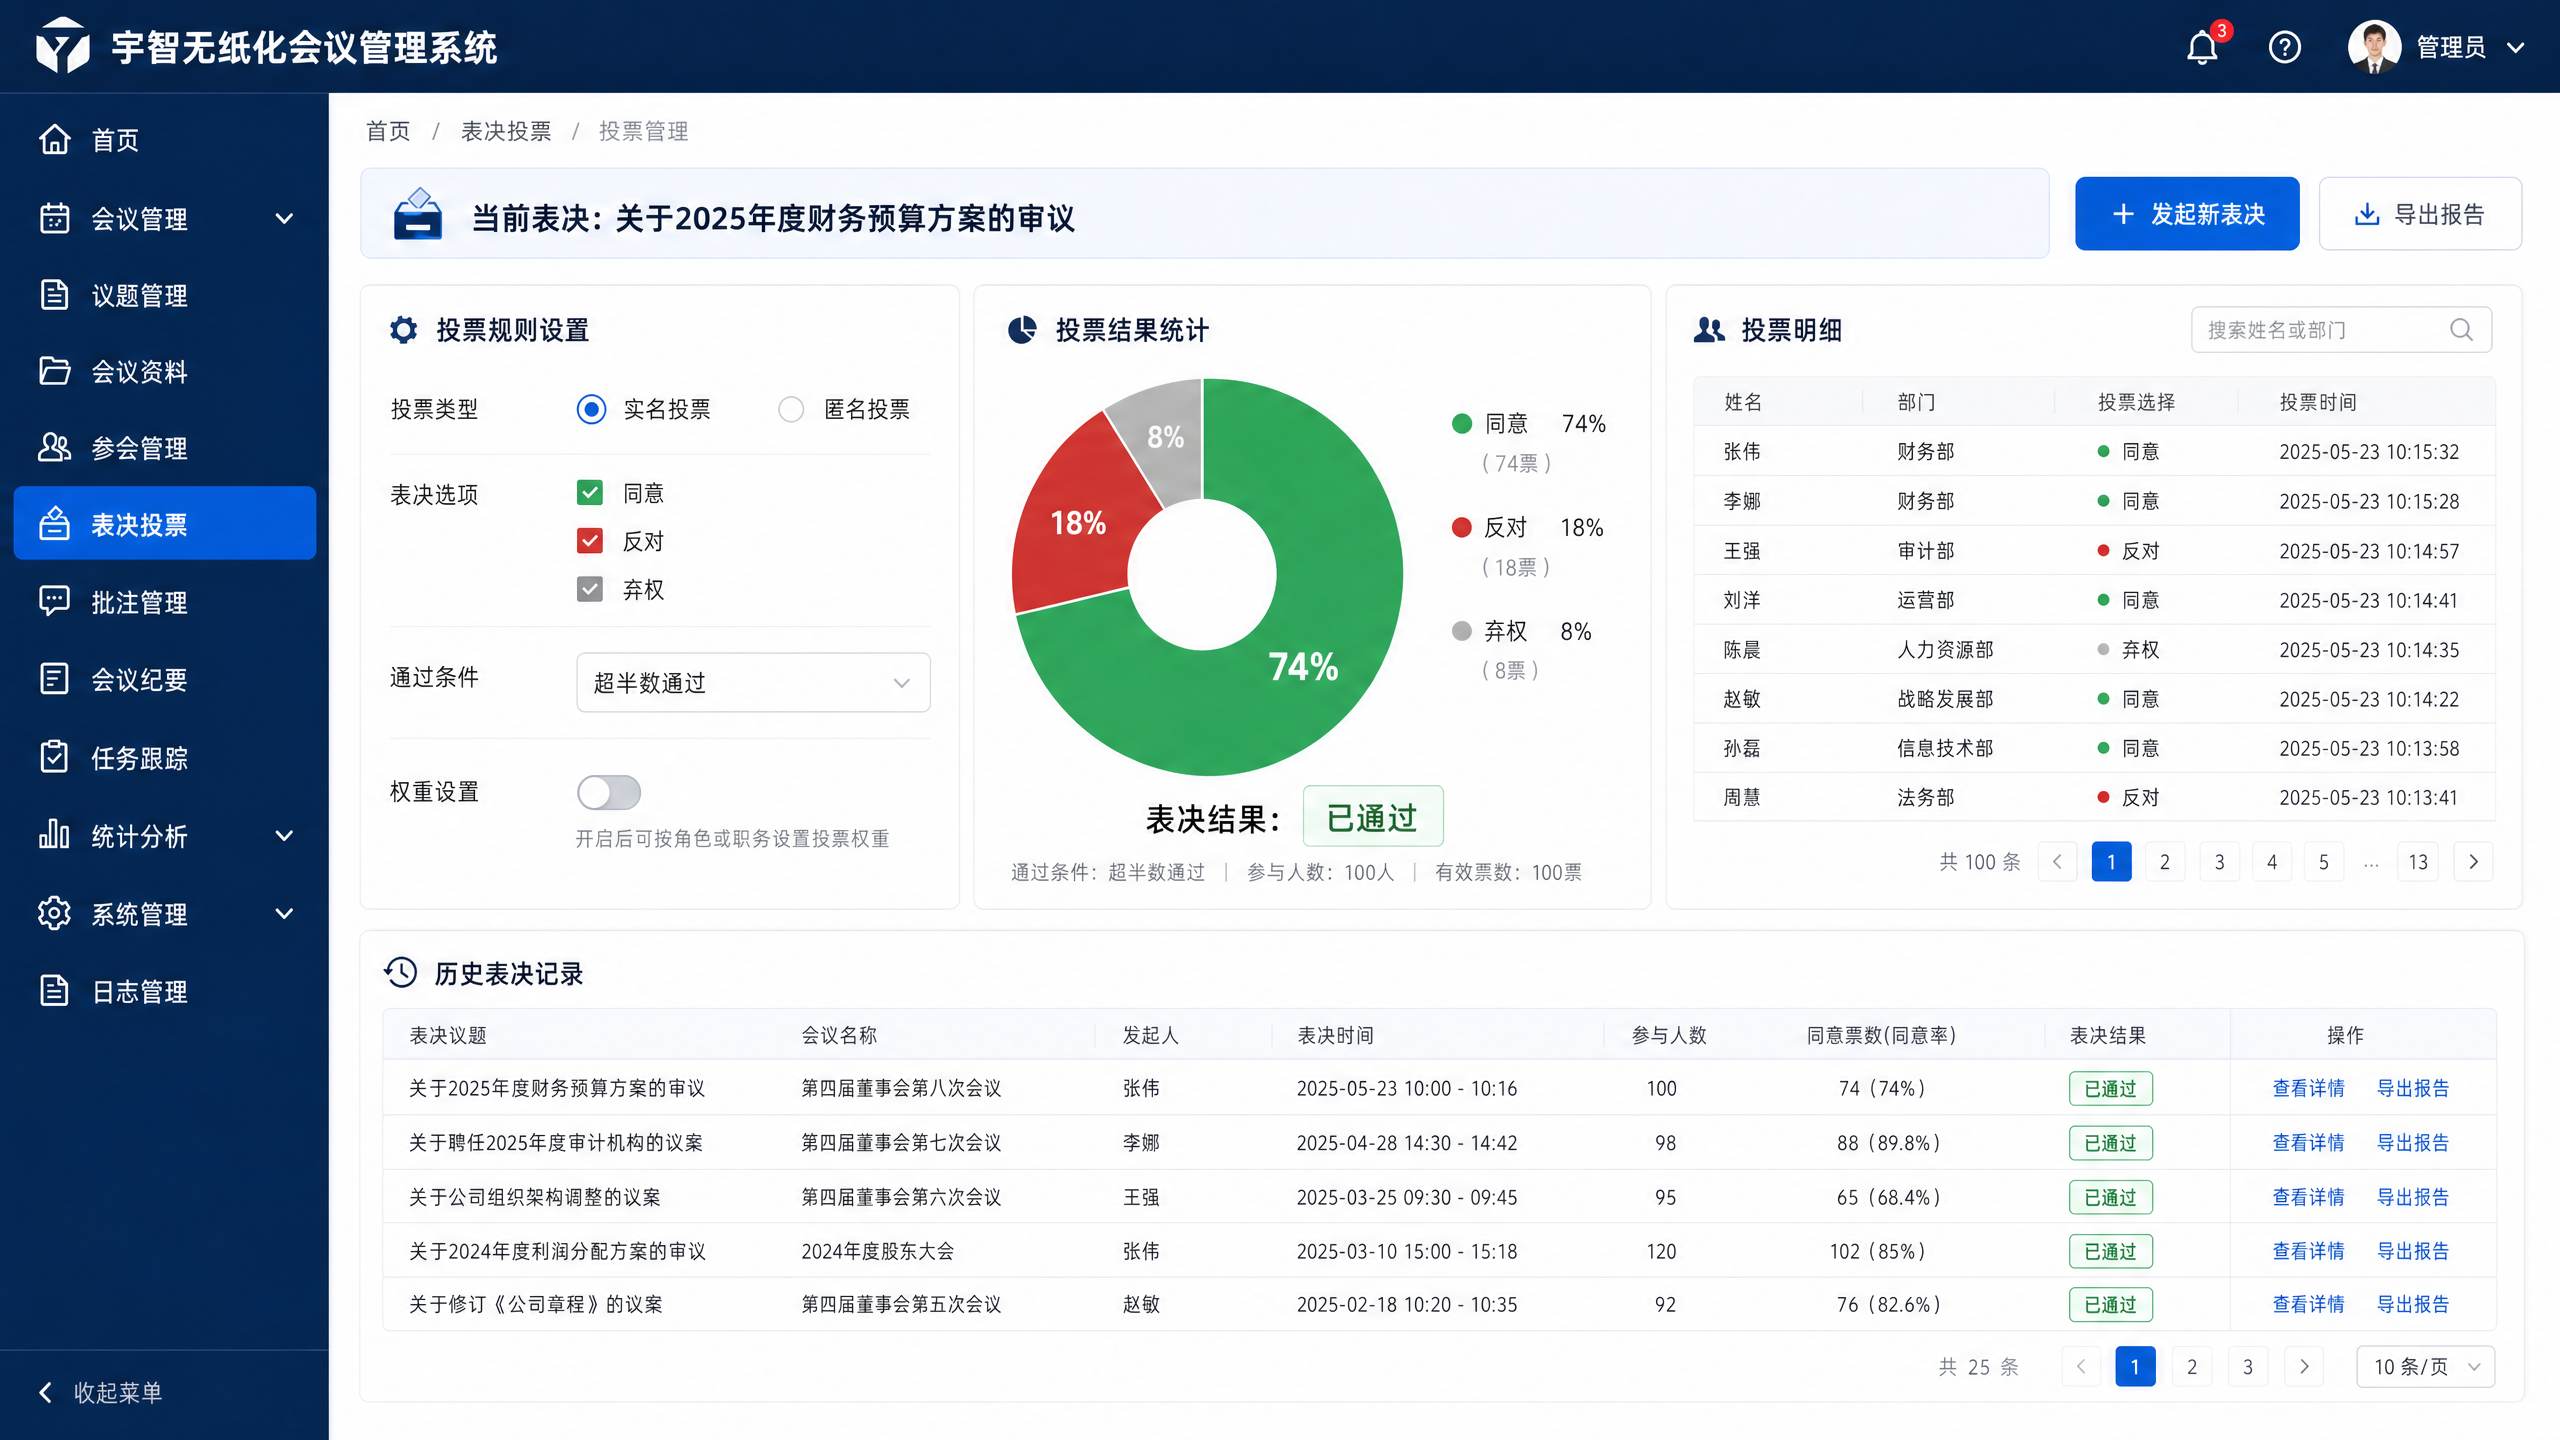
Task: Open 首页 in sidebar menu
Action: tap(165, 139)
